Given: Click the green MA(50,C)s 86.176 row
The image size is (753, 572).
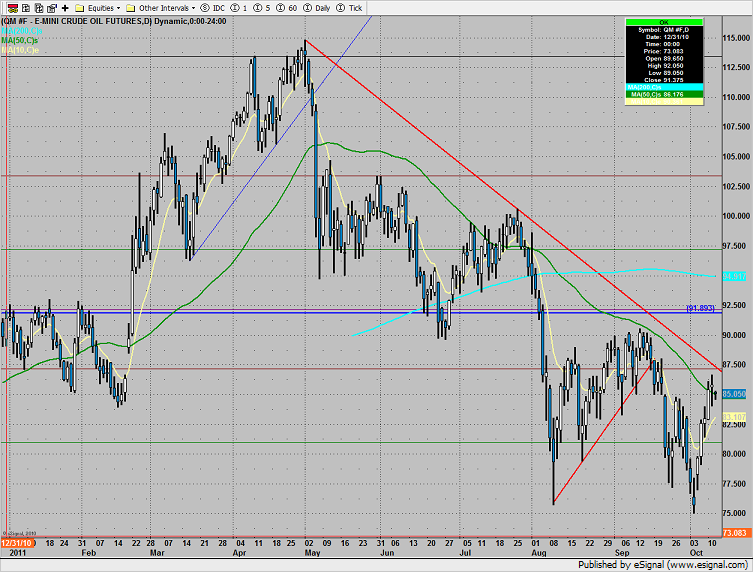Looking at the screenshot, I should click(664, 94).
